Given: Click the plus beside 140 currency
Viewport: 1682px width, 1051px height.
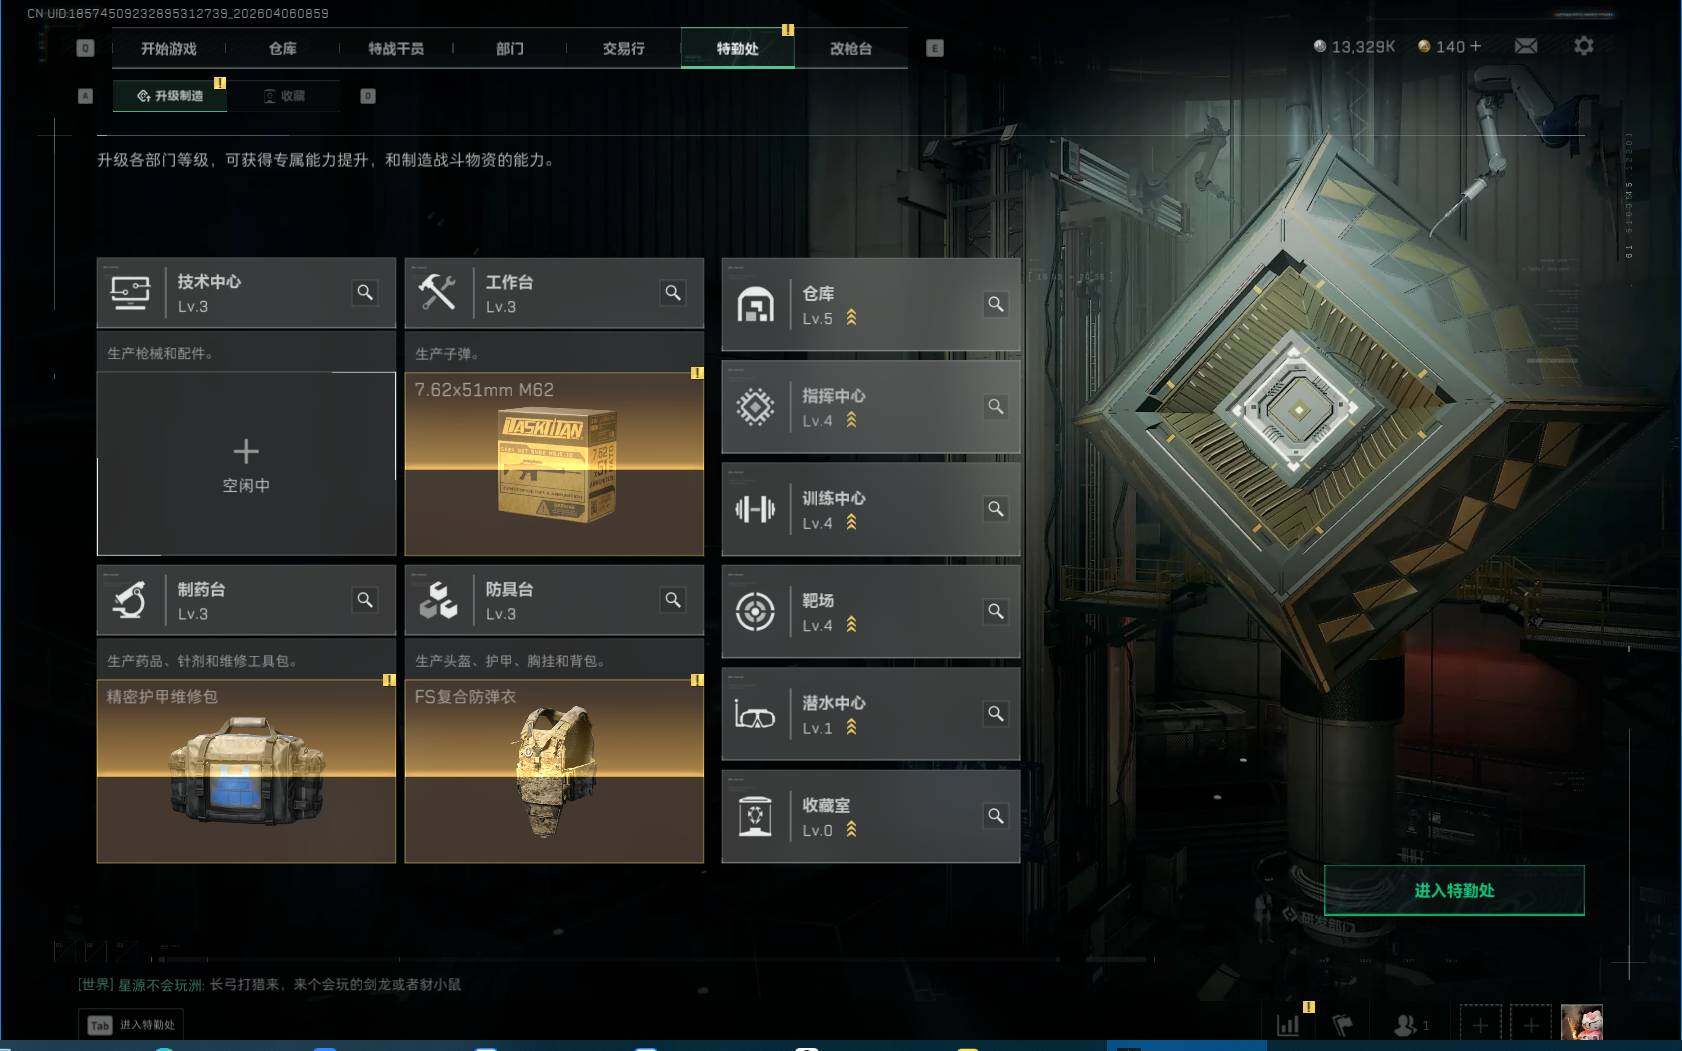Looking at the screenshot, I should (x=1476, y=46).
